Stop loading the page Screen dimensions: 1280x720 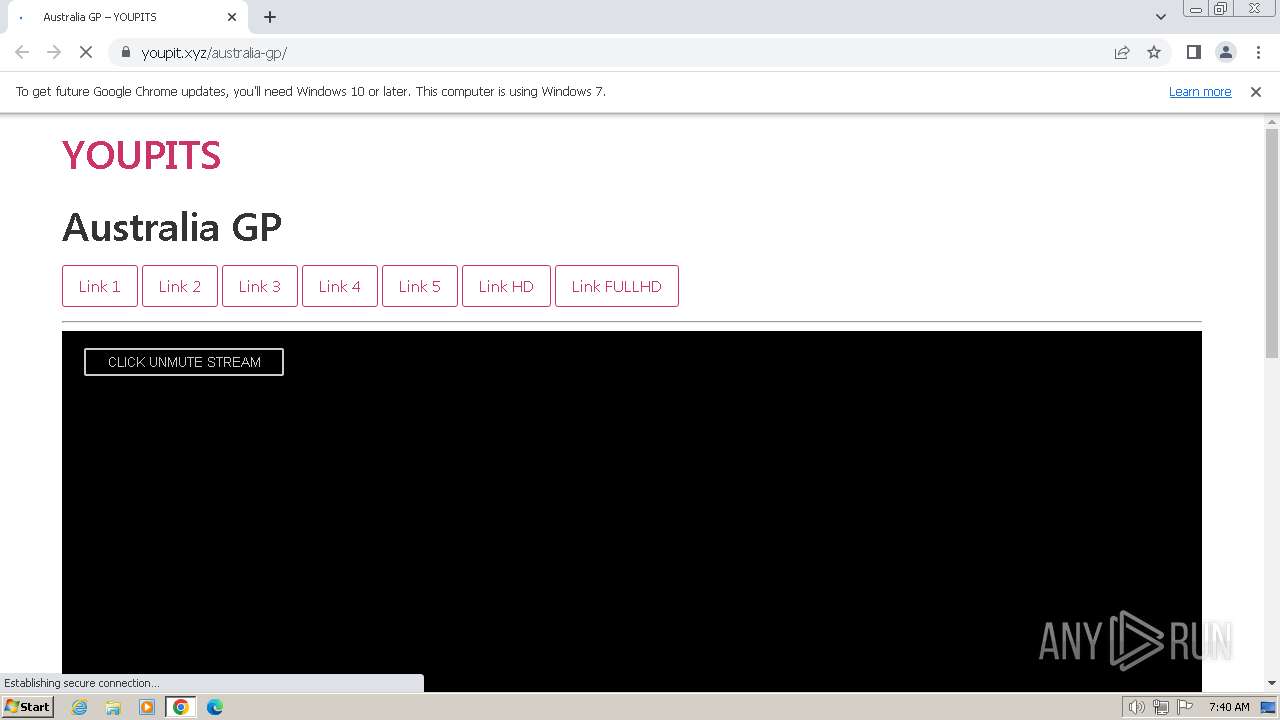pos(86,52)
